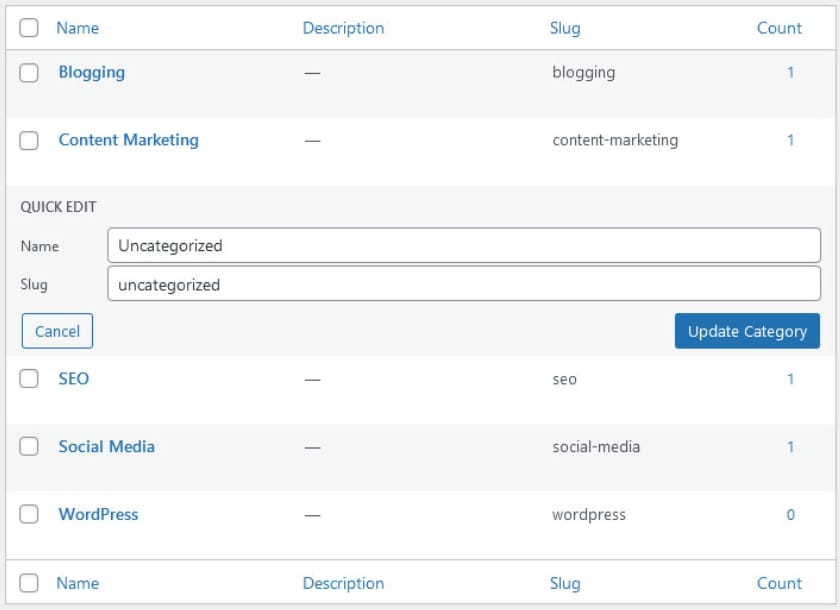Sort by Count column in header
Screen dimensions: 840x610
coord(779,28)
